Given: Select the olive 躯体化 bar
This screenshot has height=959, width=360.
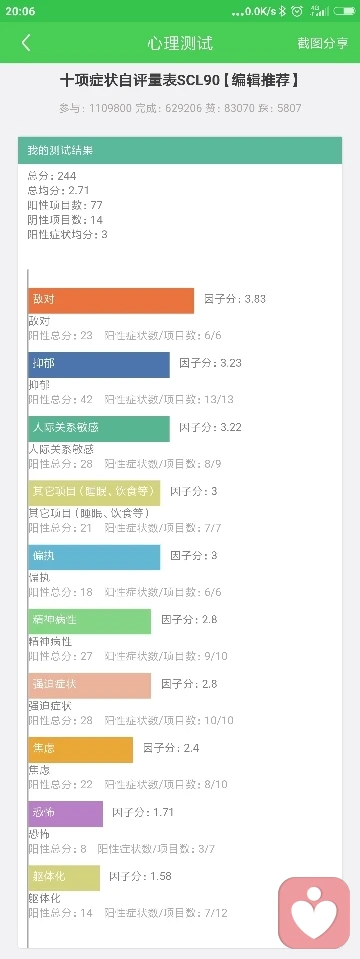Looking at the screenshot, I should pos(64,877).
